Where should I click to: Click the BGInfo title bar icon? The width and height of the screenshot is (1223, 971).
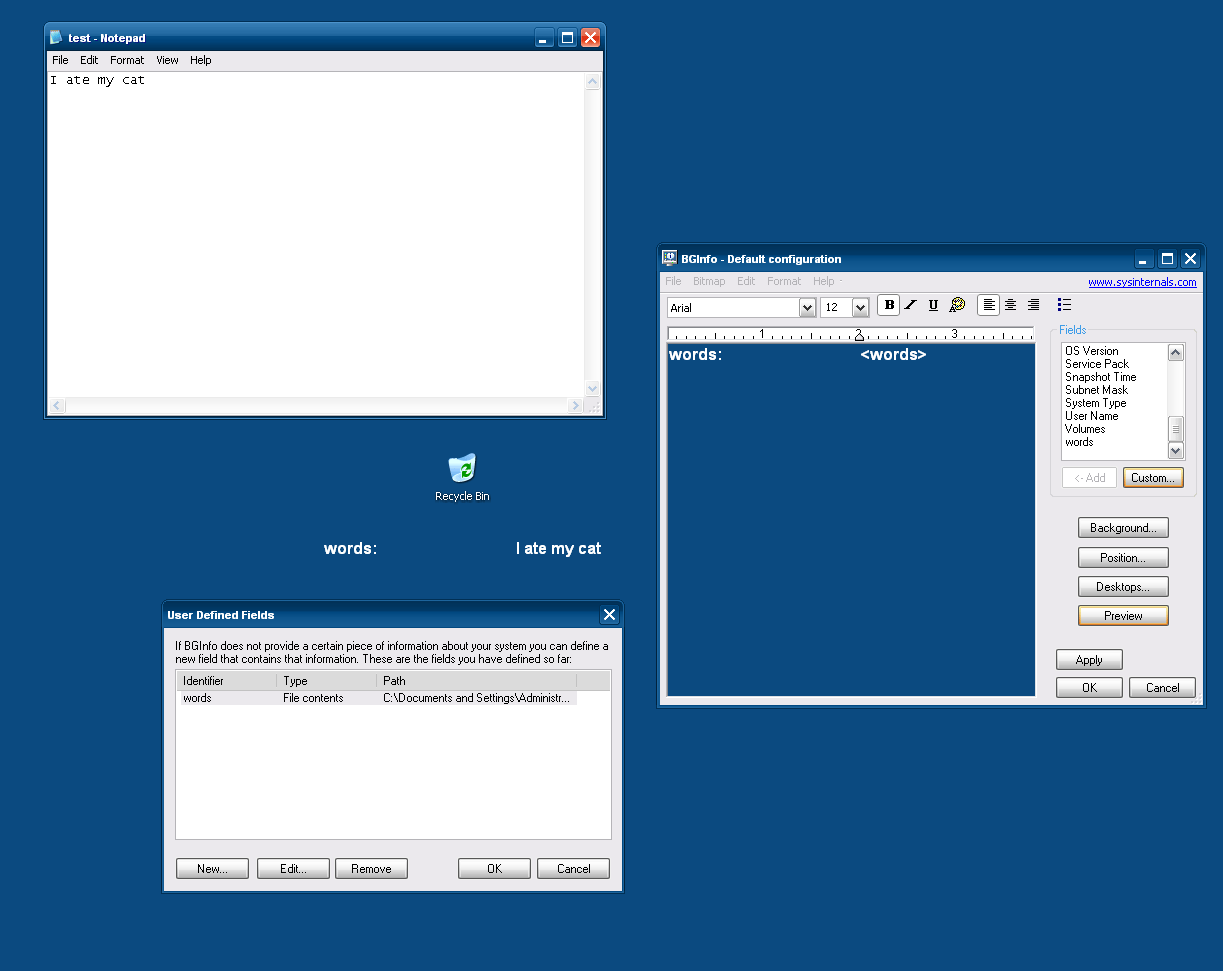[670, 258]
